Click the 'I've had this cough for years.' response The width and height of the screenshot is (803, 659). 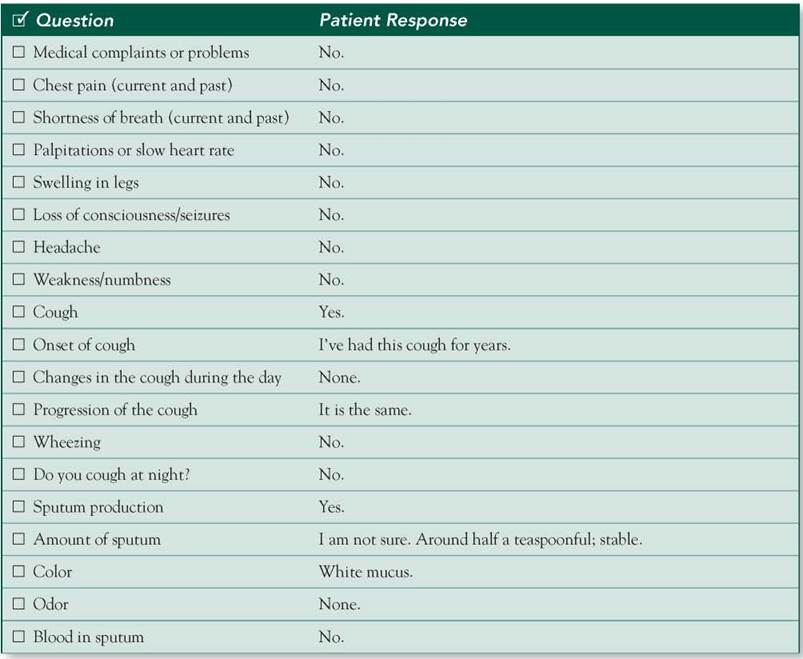(x=415, y=345)
